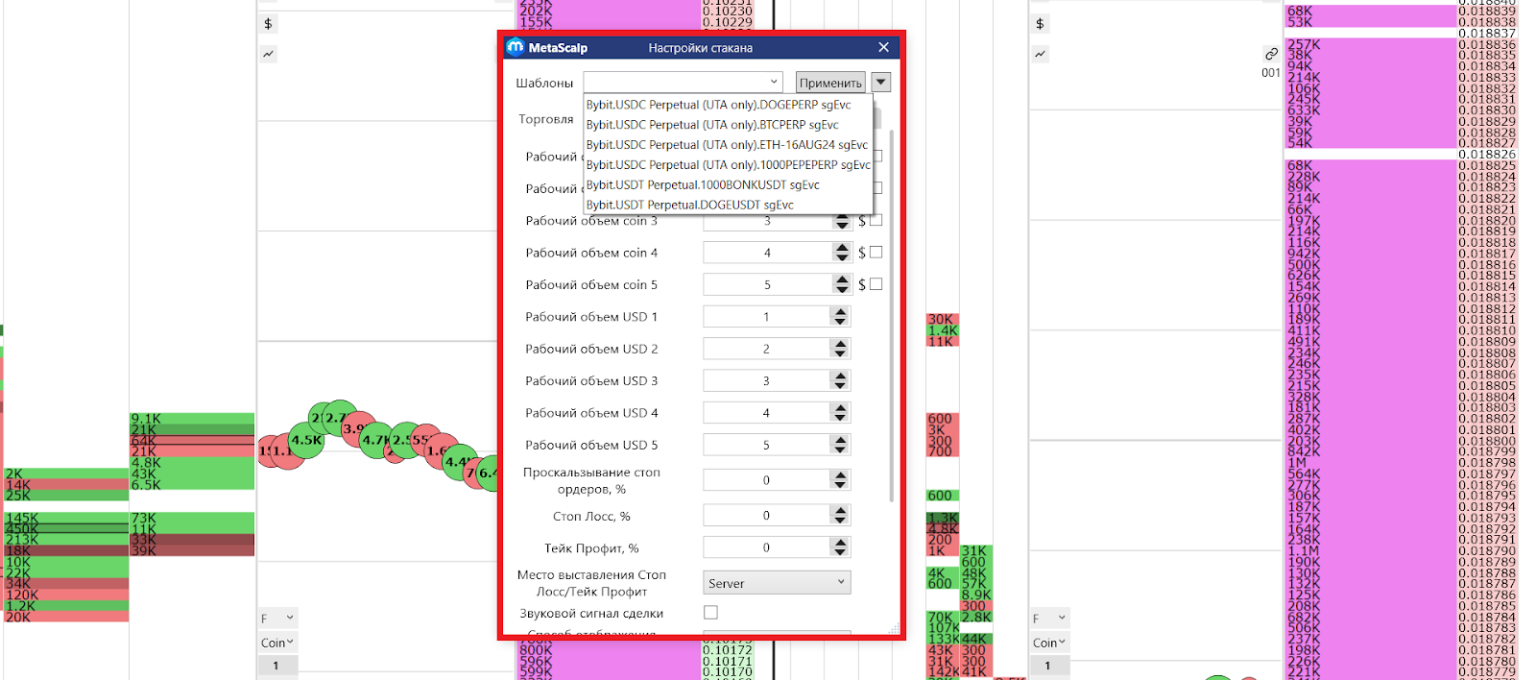Click the Торговля tab label

coord(546,119)
